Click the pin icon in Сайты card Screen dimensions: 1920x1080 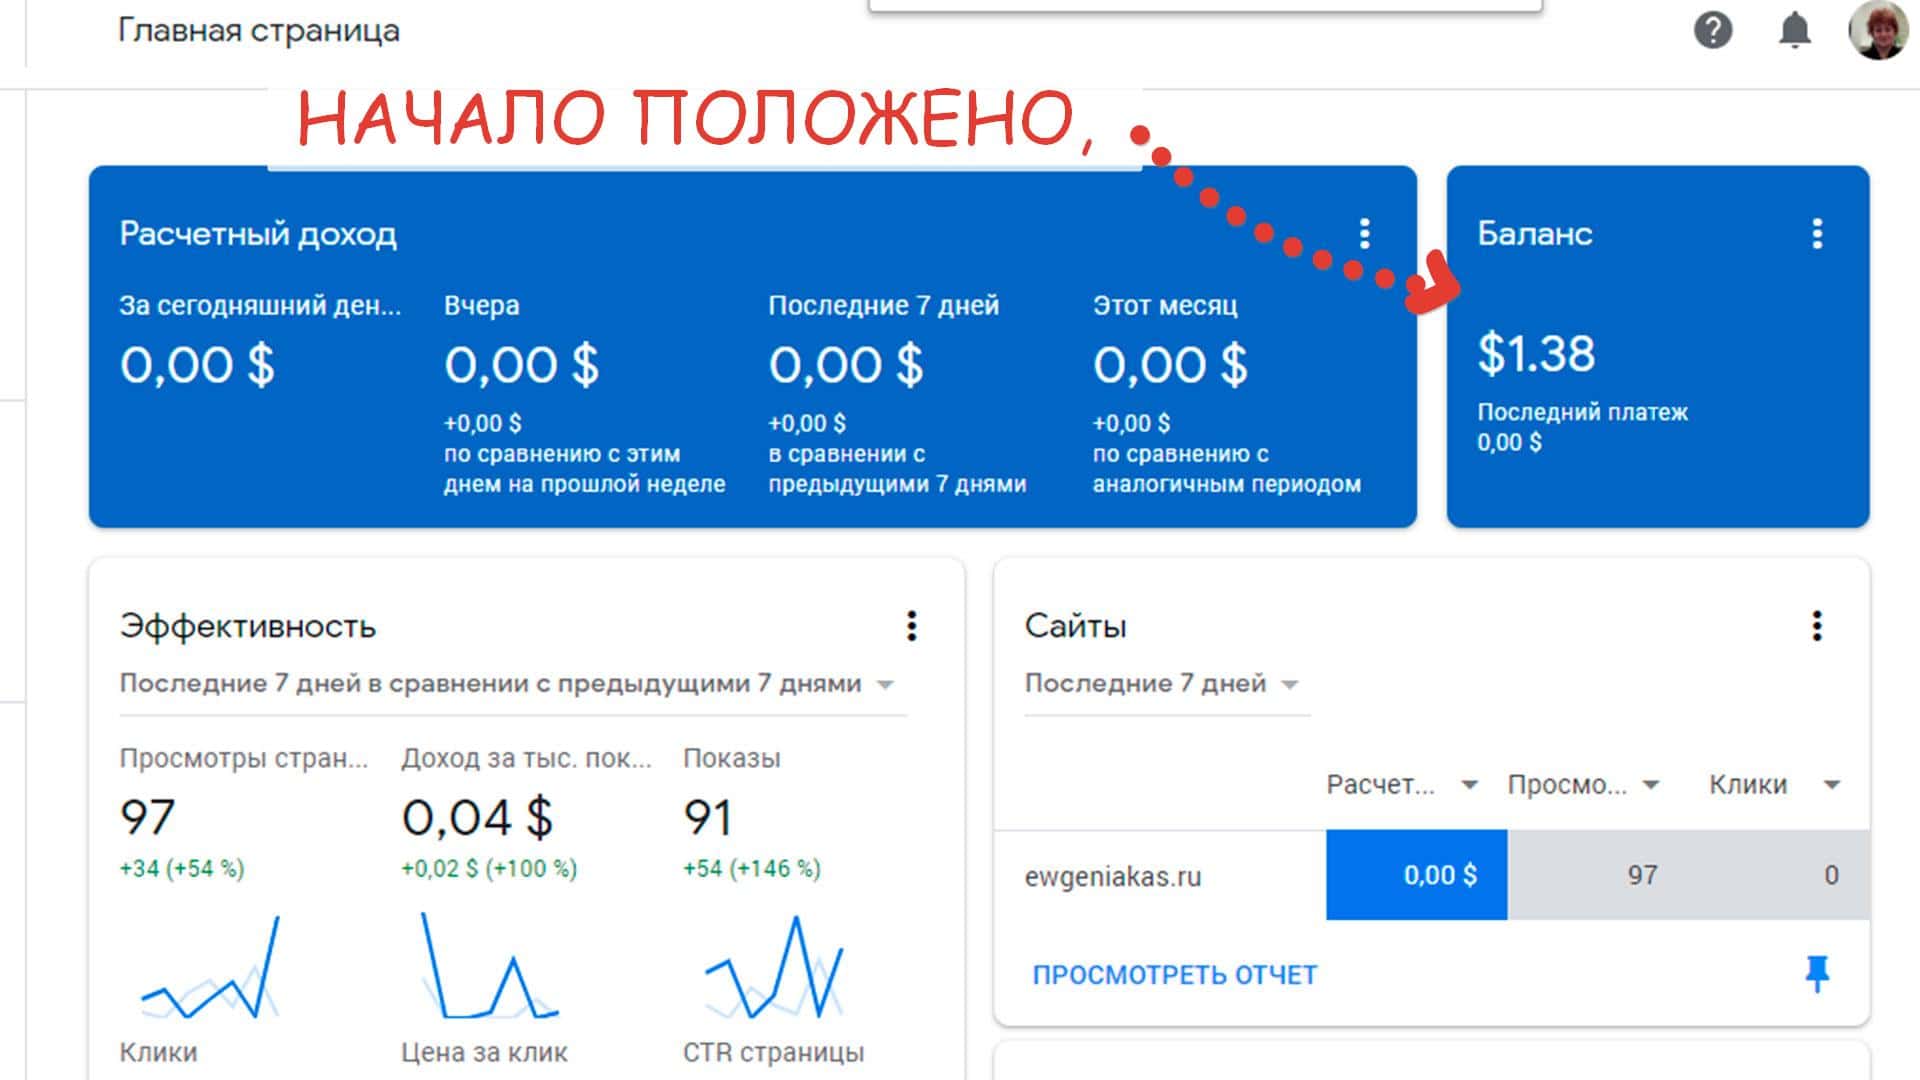pyautogui.click(x=1817, y=973)
